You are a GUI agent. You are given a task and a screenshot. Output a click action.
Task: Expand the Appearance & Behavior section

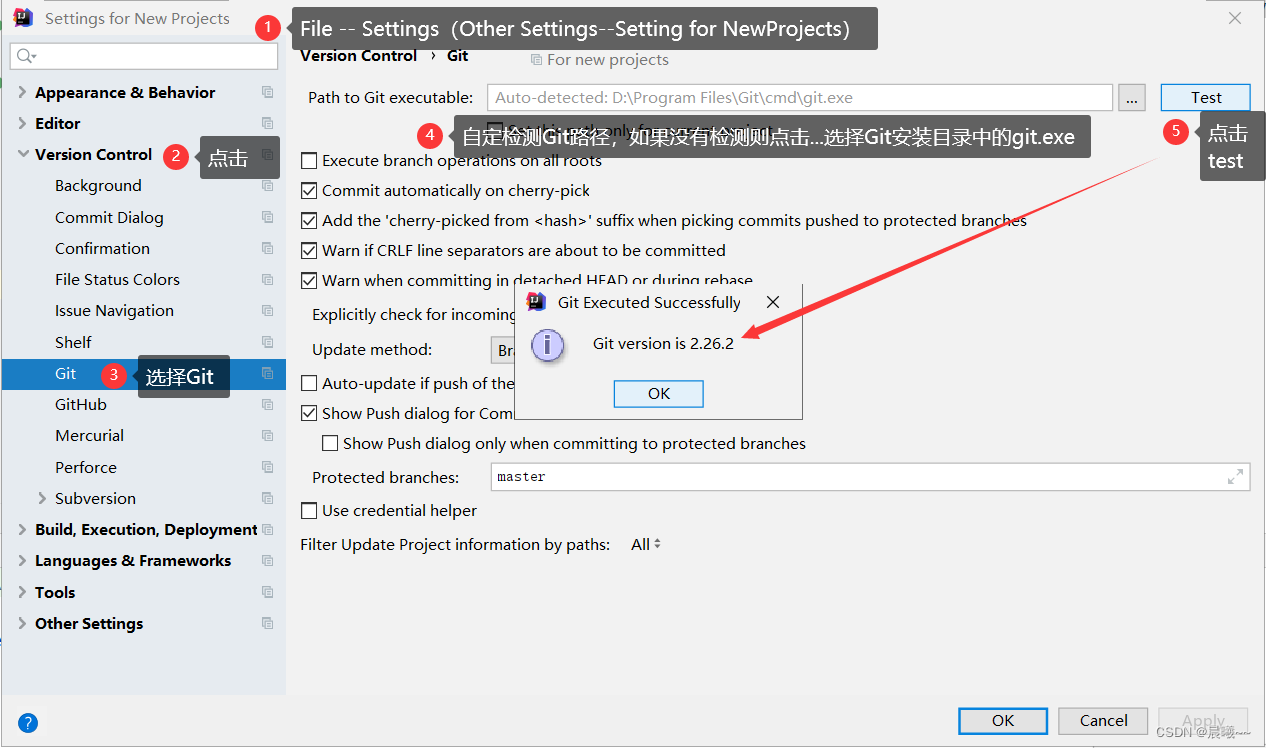23,92
